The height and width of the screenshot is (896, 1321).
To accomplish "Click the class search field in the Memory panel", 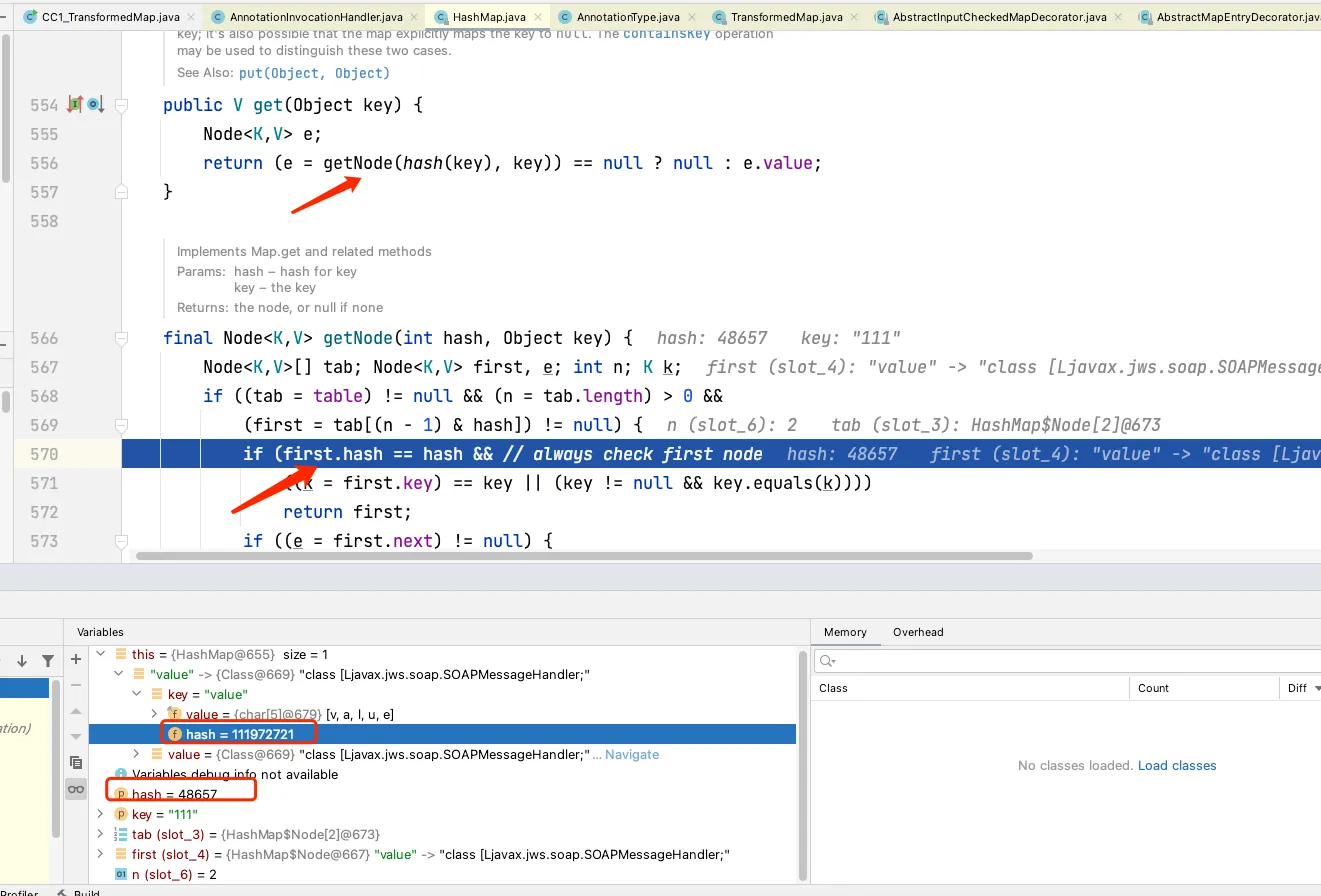I will pyautogui.click(x=1060, y=661).
